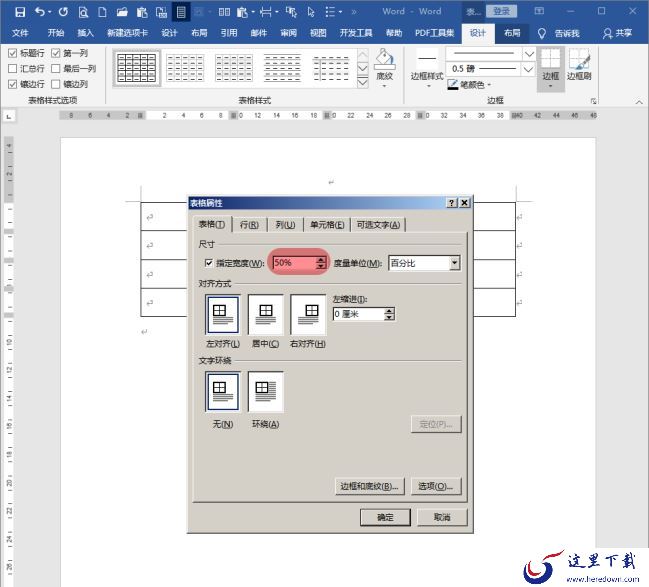Click the Save icon in quick access toolbar
Image resolution: width=649 pixels, height=587 pixels.
20,12
